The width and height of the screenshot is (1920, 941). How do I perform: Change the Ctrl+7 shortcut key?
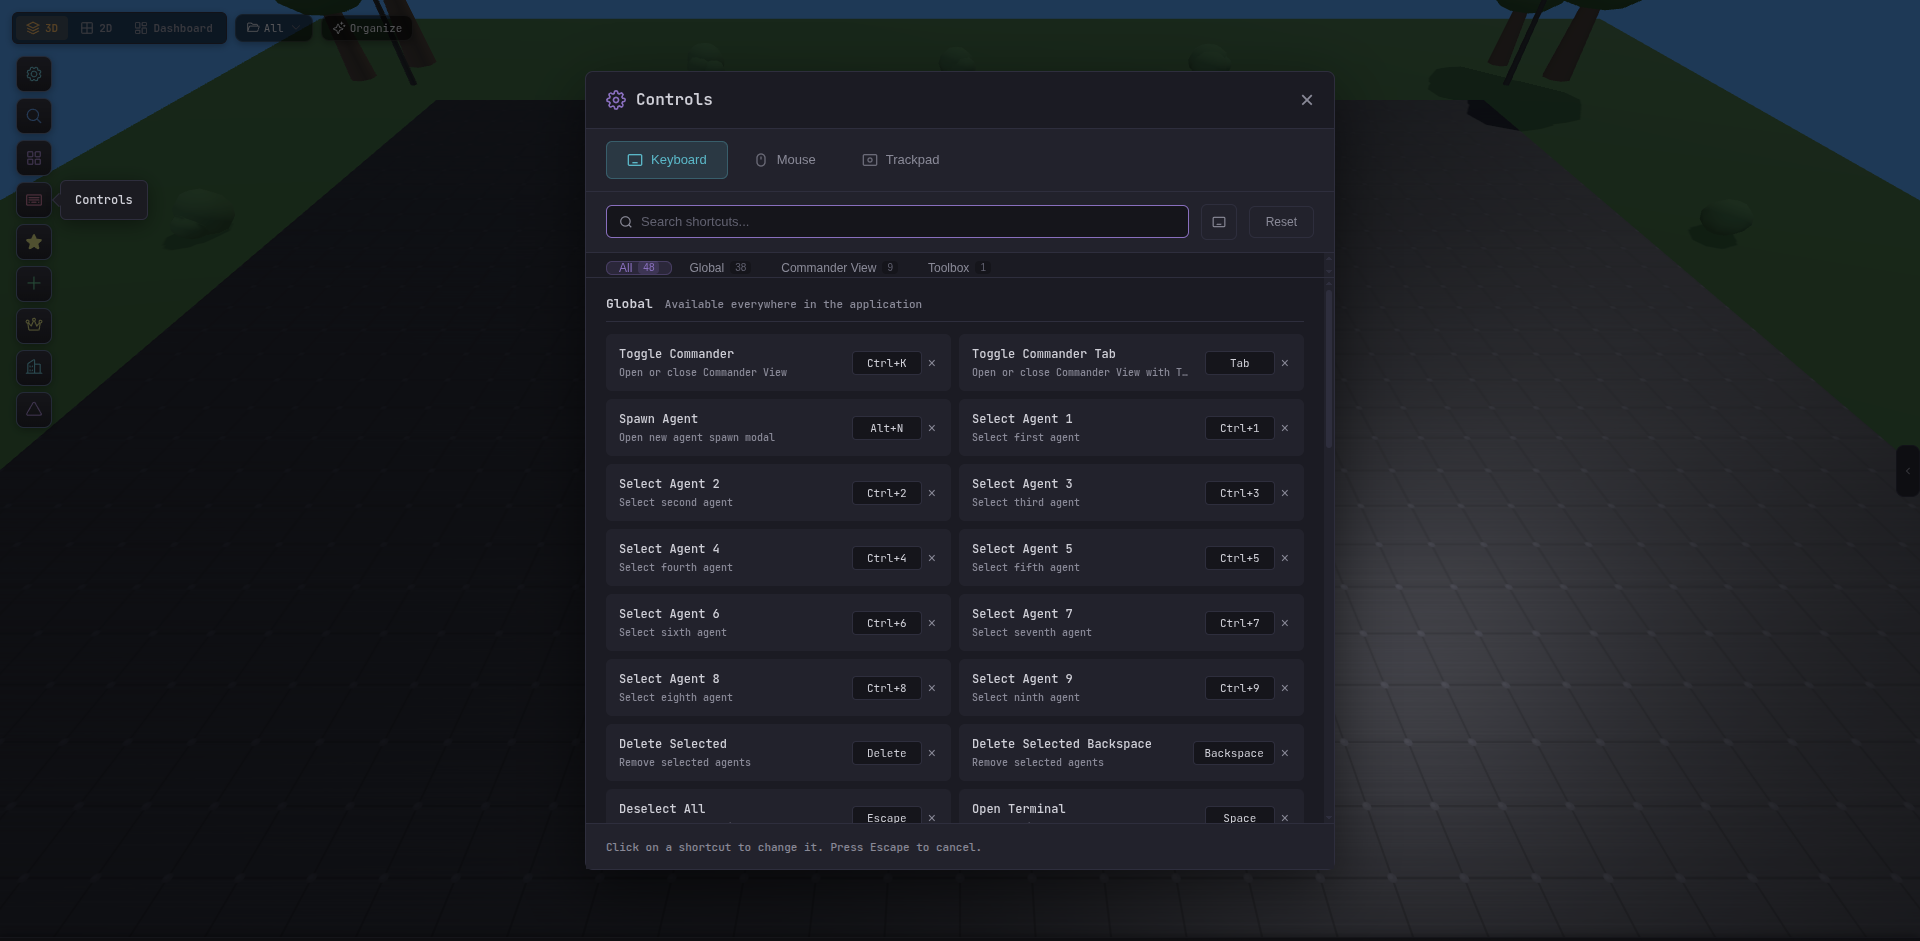pos(1240,623)
